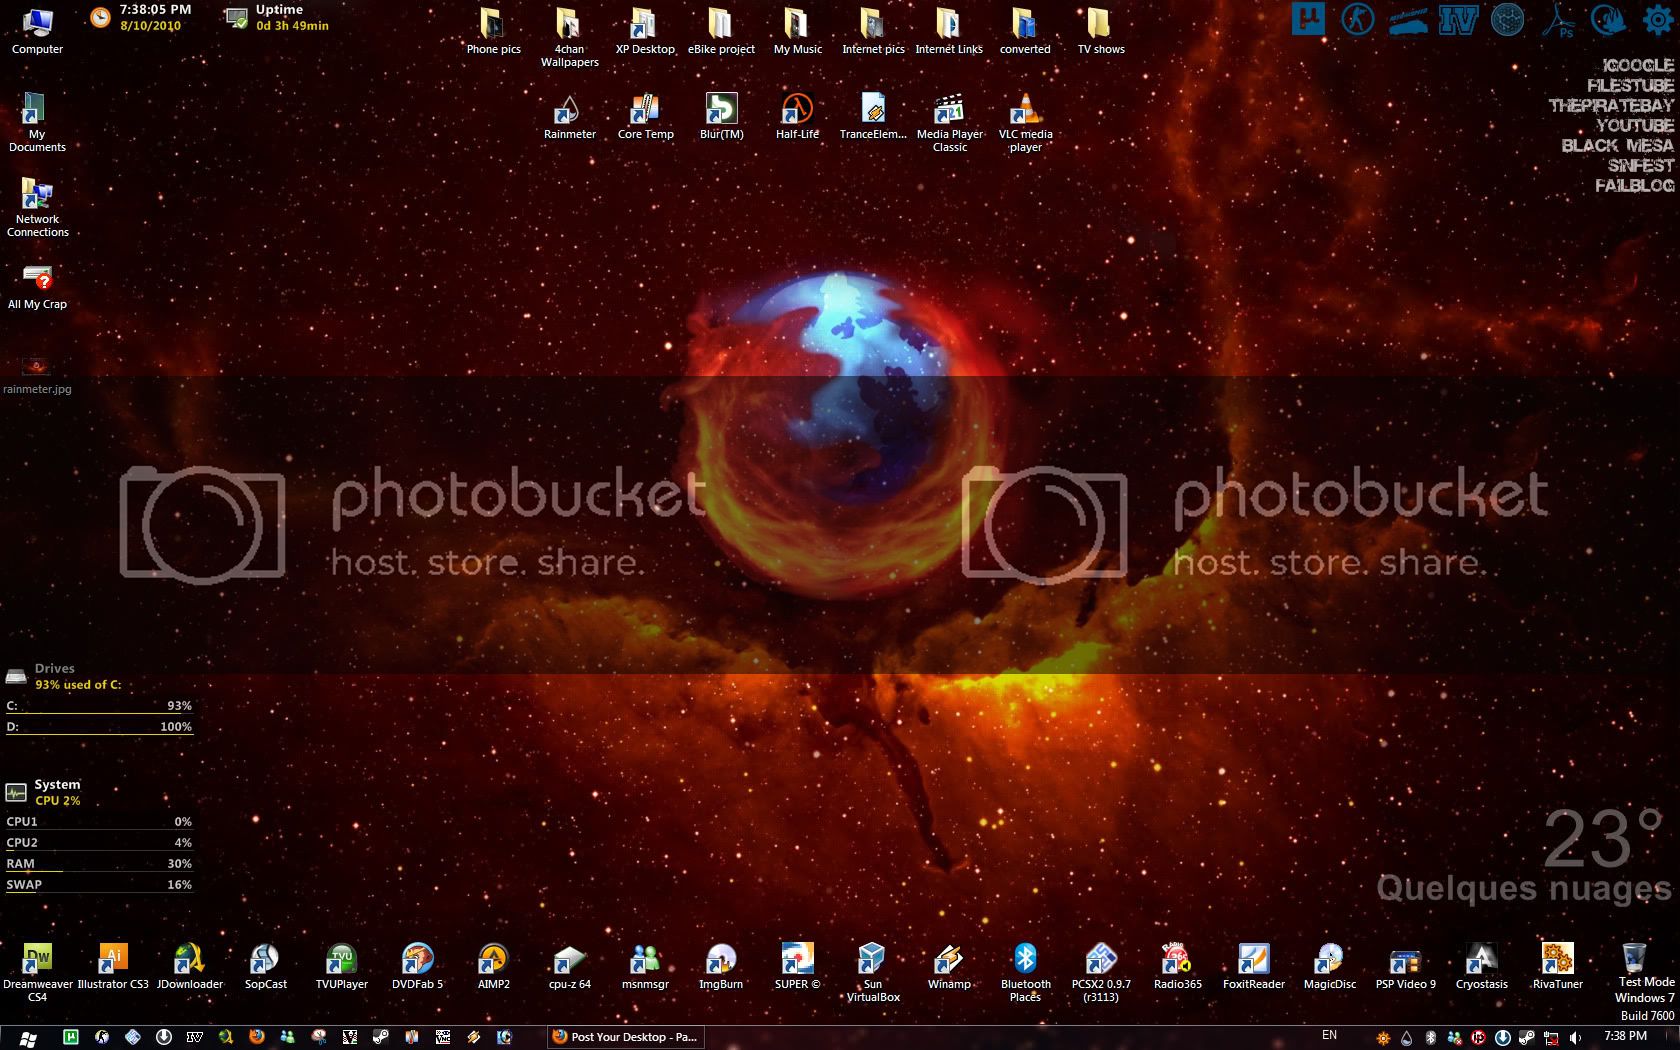Open Dreamweaver CS4 from the desktop
The width and height of the screenshot is (1680, 1050).
tap(38, 960)
